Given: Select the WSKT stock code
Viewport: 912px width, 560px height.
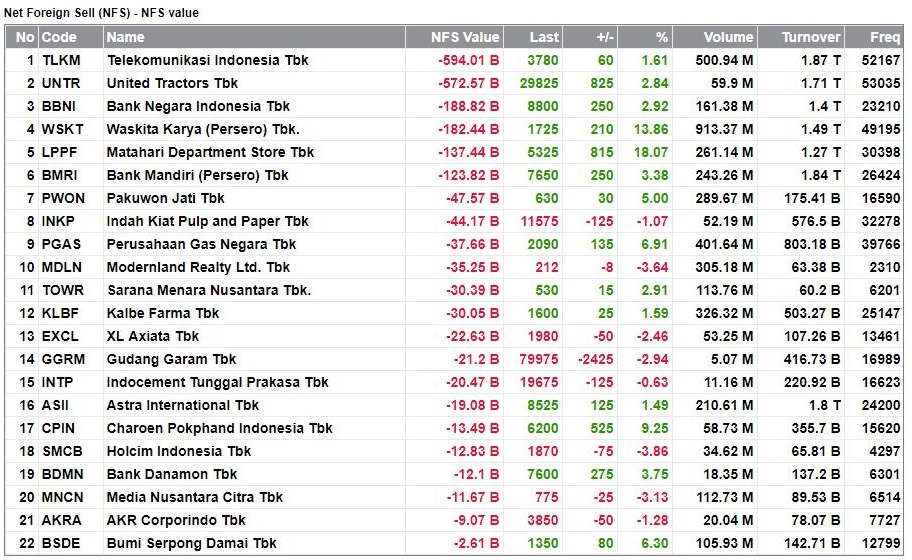Looking at the screenshot, I should point(62,129).
